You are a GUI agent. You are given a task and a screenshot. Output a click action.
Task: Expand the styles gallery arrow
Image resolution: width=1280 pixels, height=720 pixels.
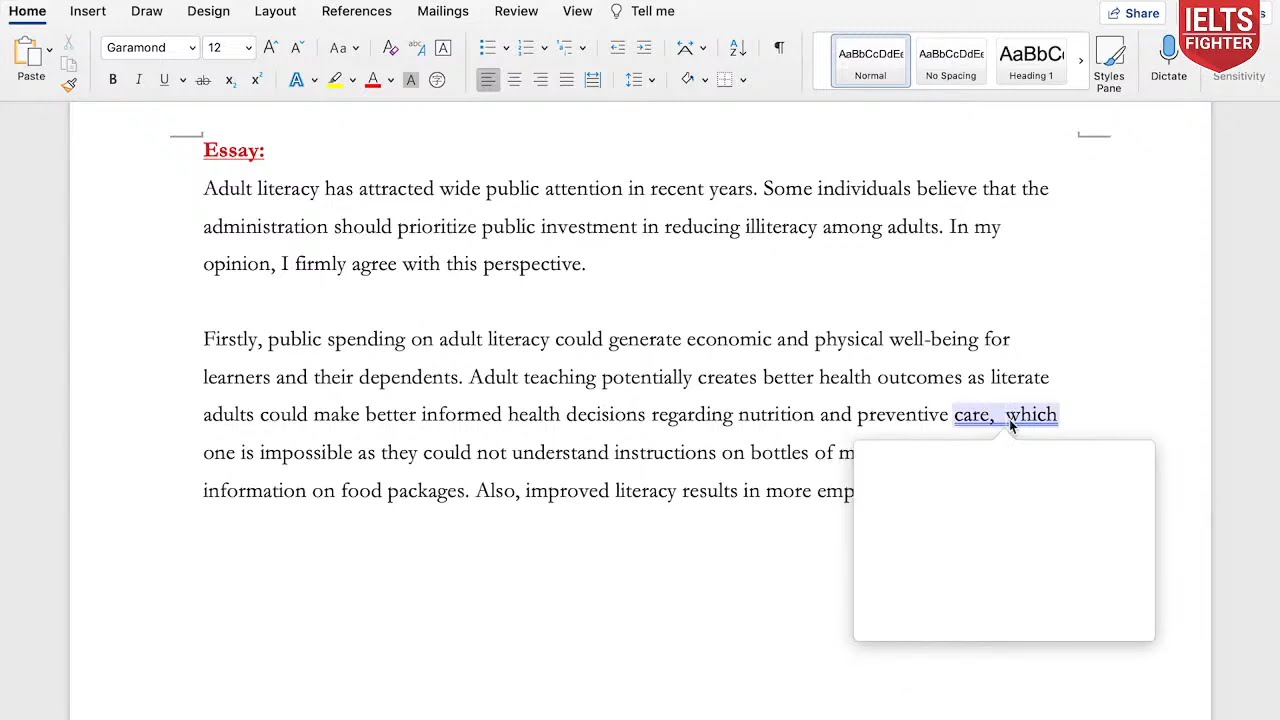click(x=1080, y=61)
